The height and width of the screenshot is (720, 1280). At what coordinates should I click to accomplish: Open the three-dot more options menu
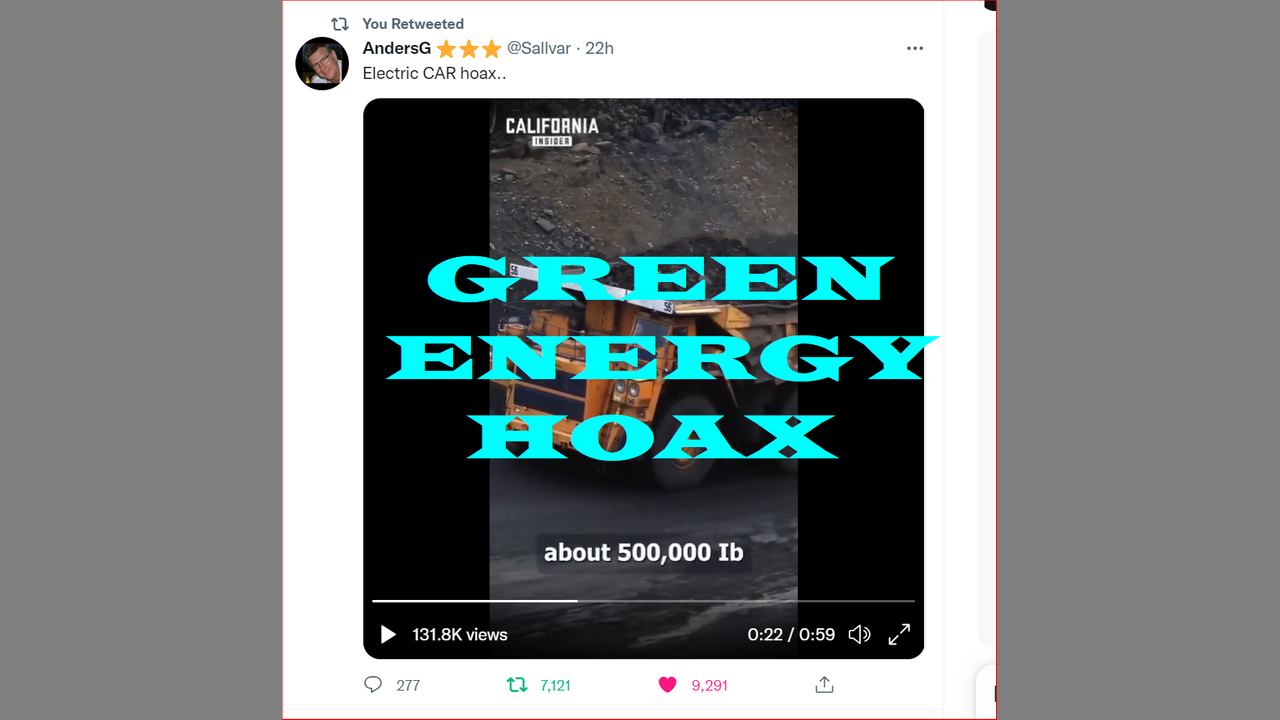915,48
